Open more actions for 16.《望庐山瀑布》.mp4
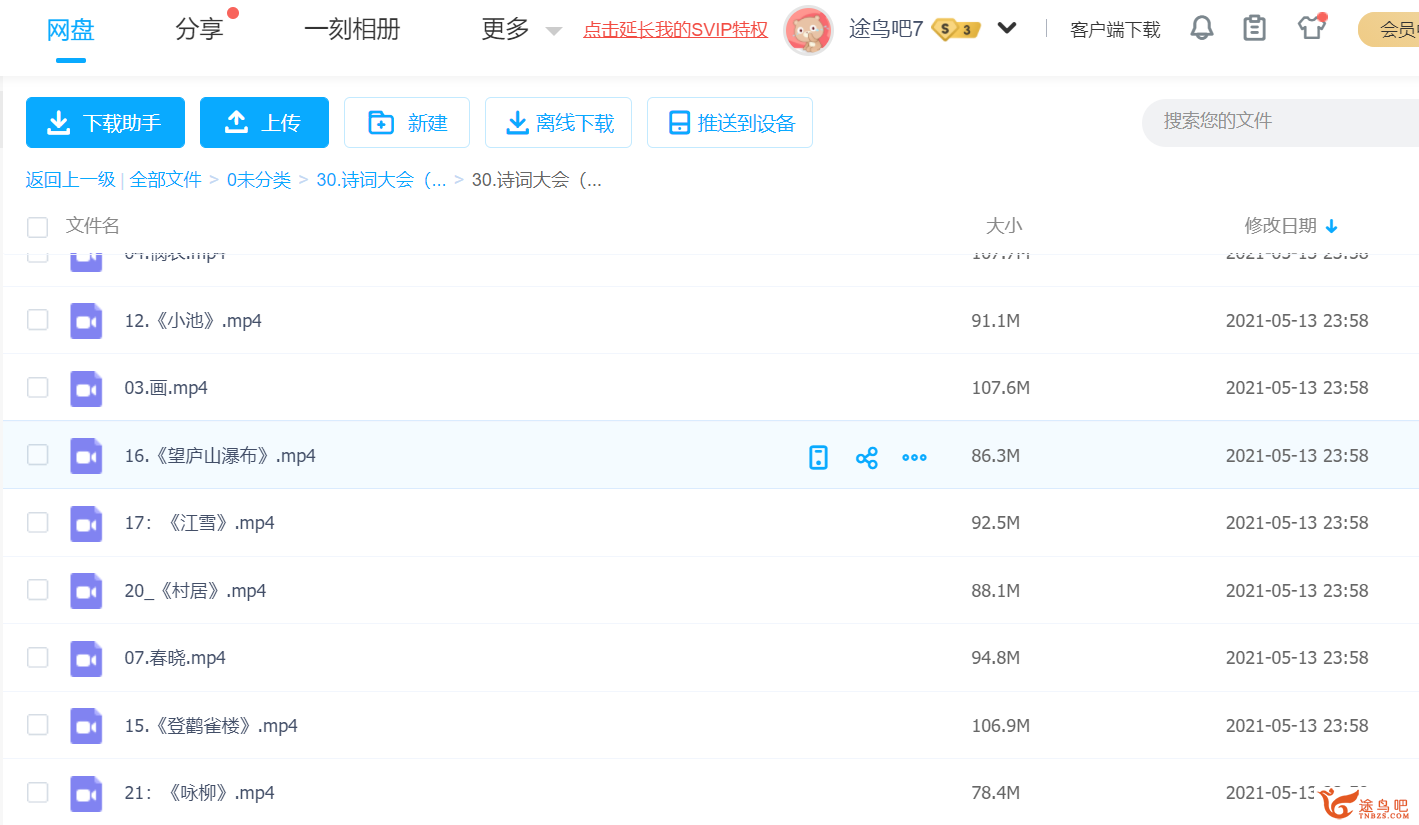Screen dimensions: 1419x825 [914, 458]
